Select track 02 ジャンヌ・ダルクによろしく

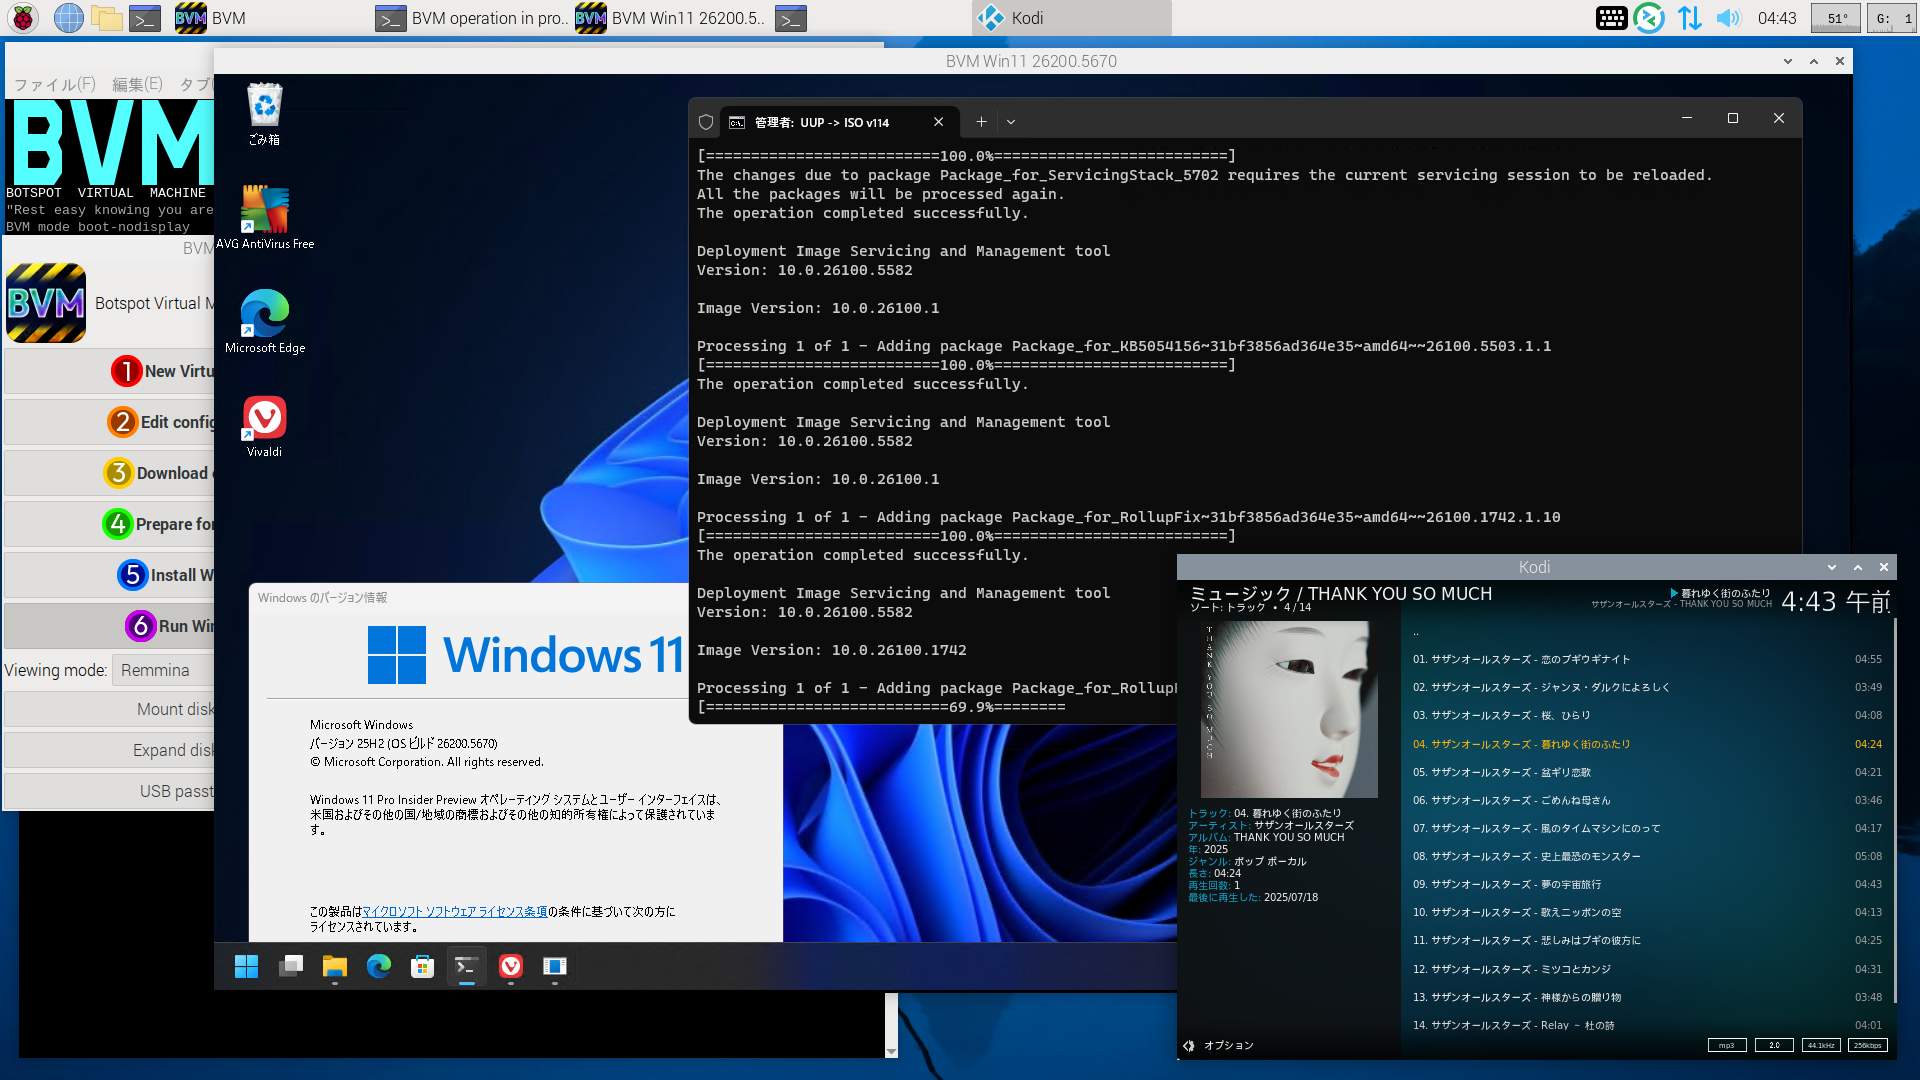1647,687
